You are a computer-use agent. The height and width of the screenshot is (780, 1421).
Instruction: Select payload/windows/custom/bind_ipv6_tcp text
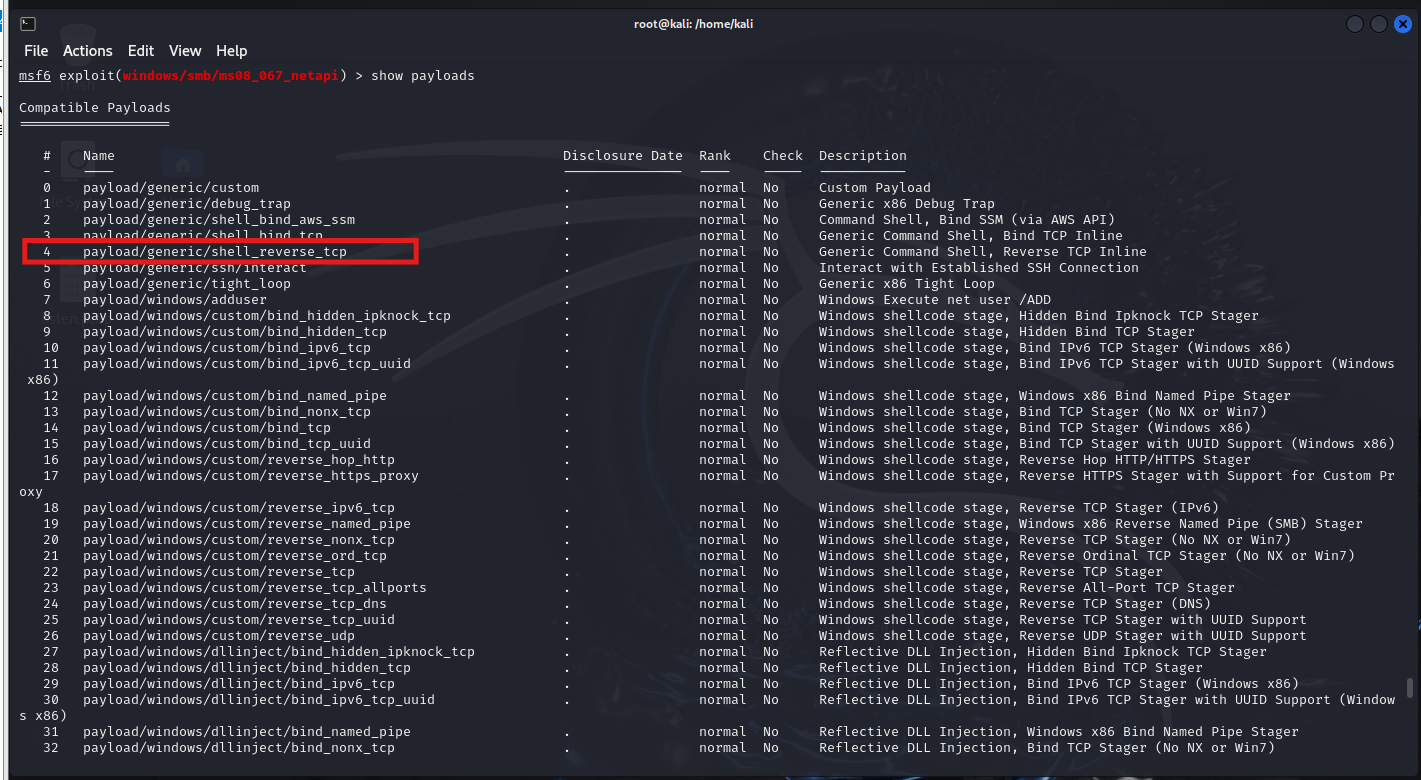click(x=227, y=348)
